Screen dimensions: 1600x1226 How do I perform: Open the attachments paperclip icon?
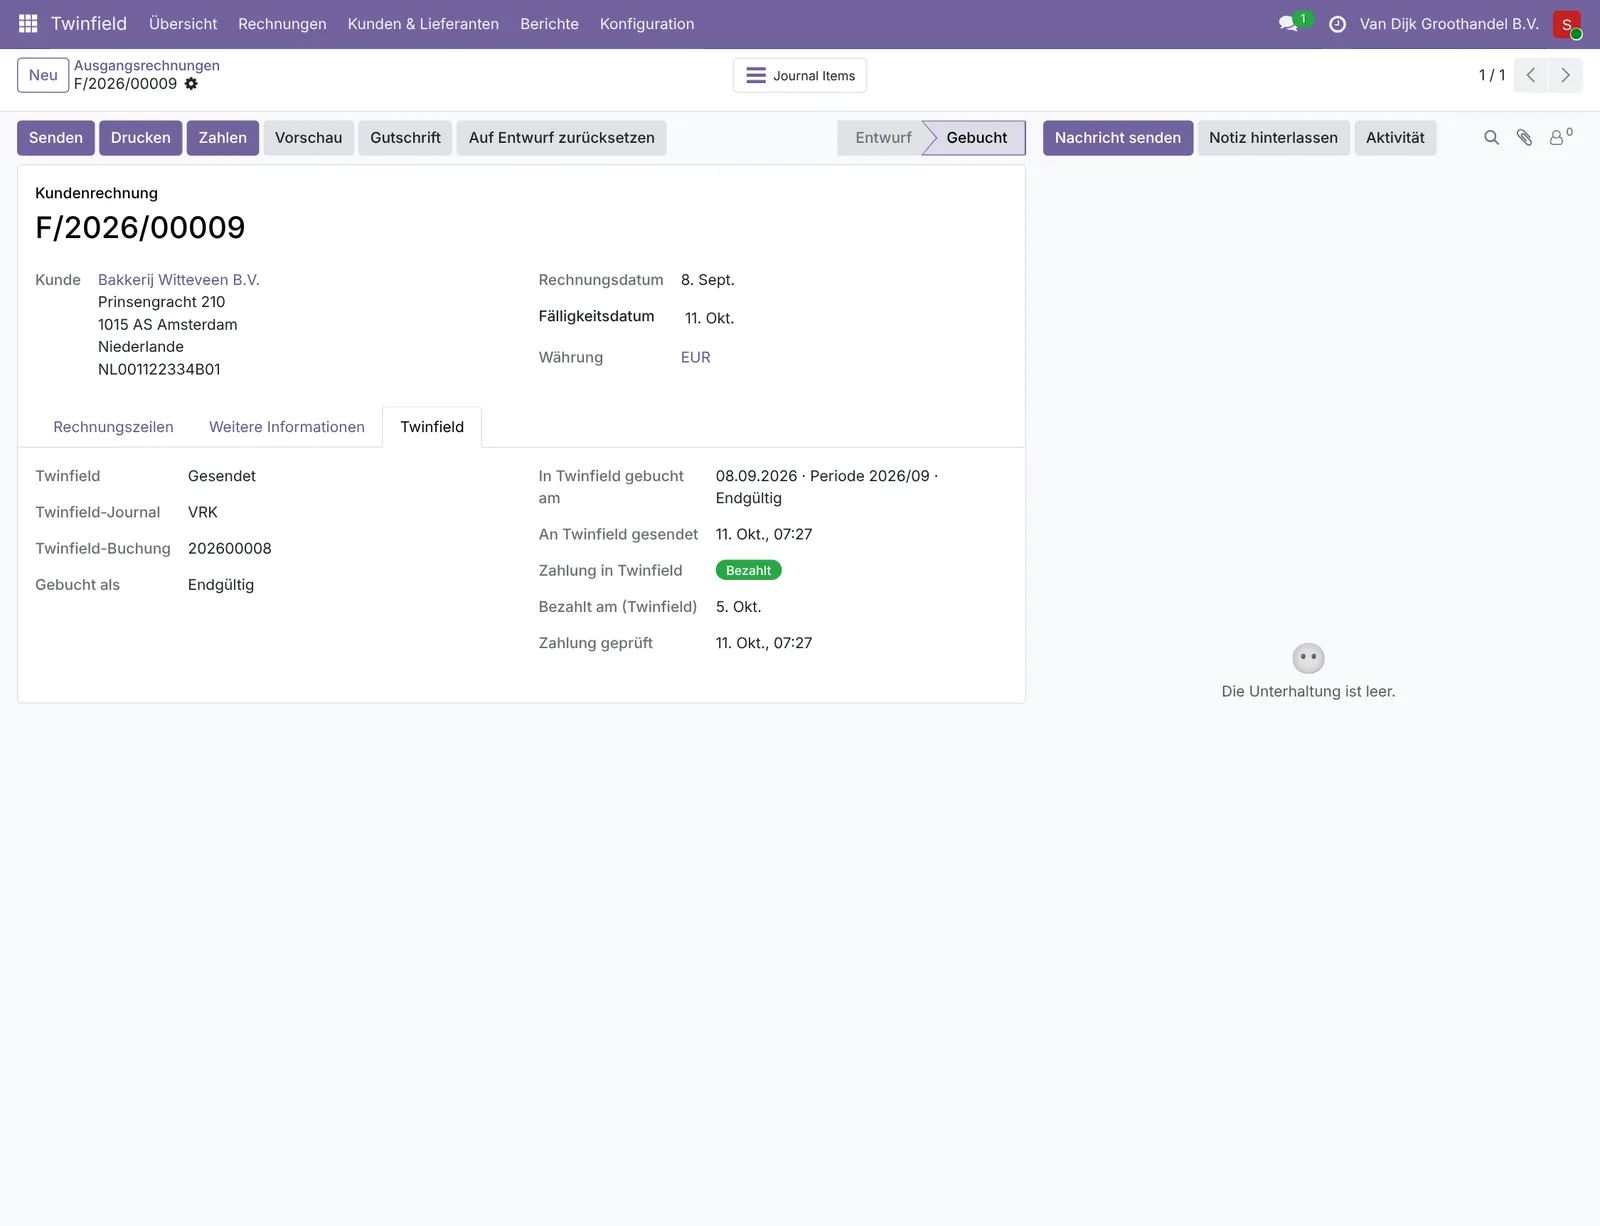(x=1524, y=138)
